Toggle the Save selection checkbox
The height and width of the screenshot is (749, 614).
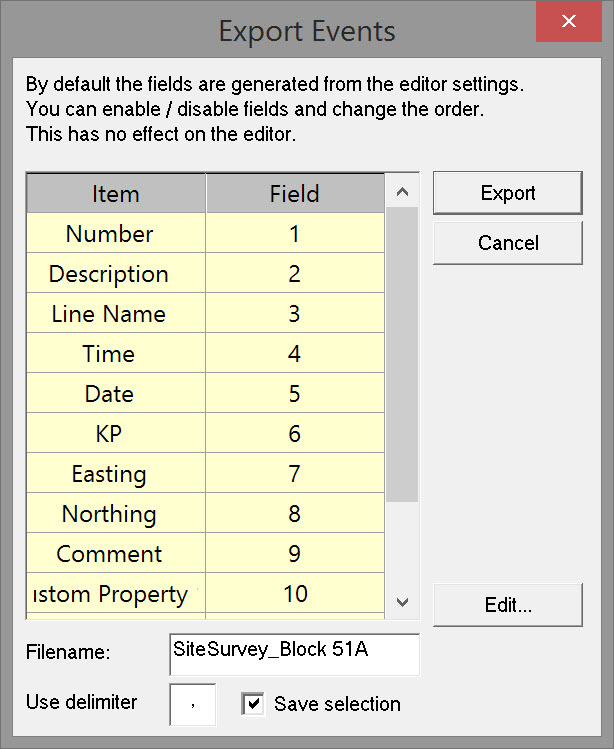(x=253, y=704)
